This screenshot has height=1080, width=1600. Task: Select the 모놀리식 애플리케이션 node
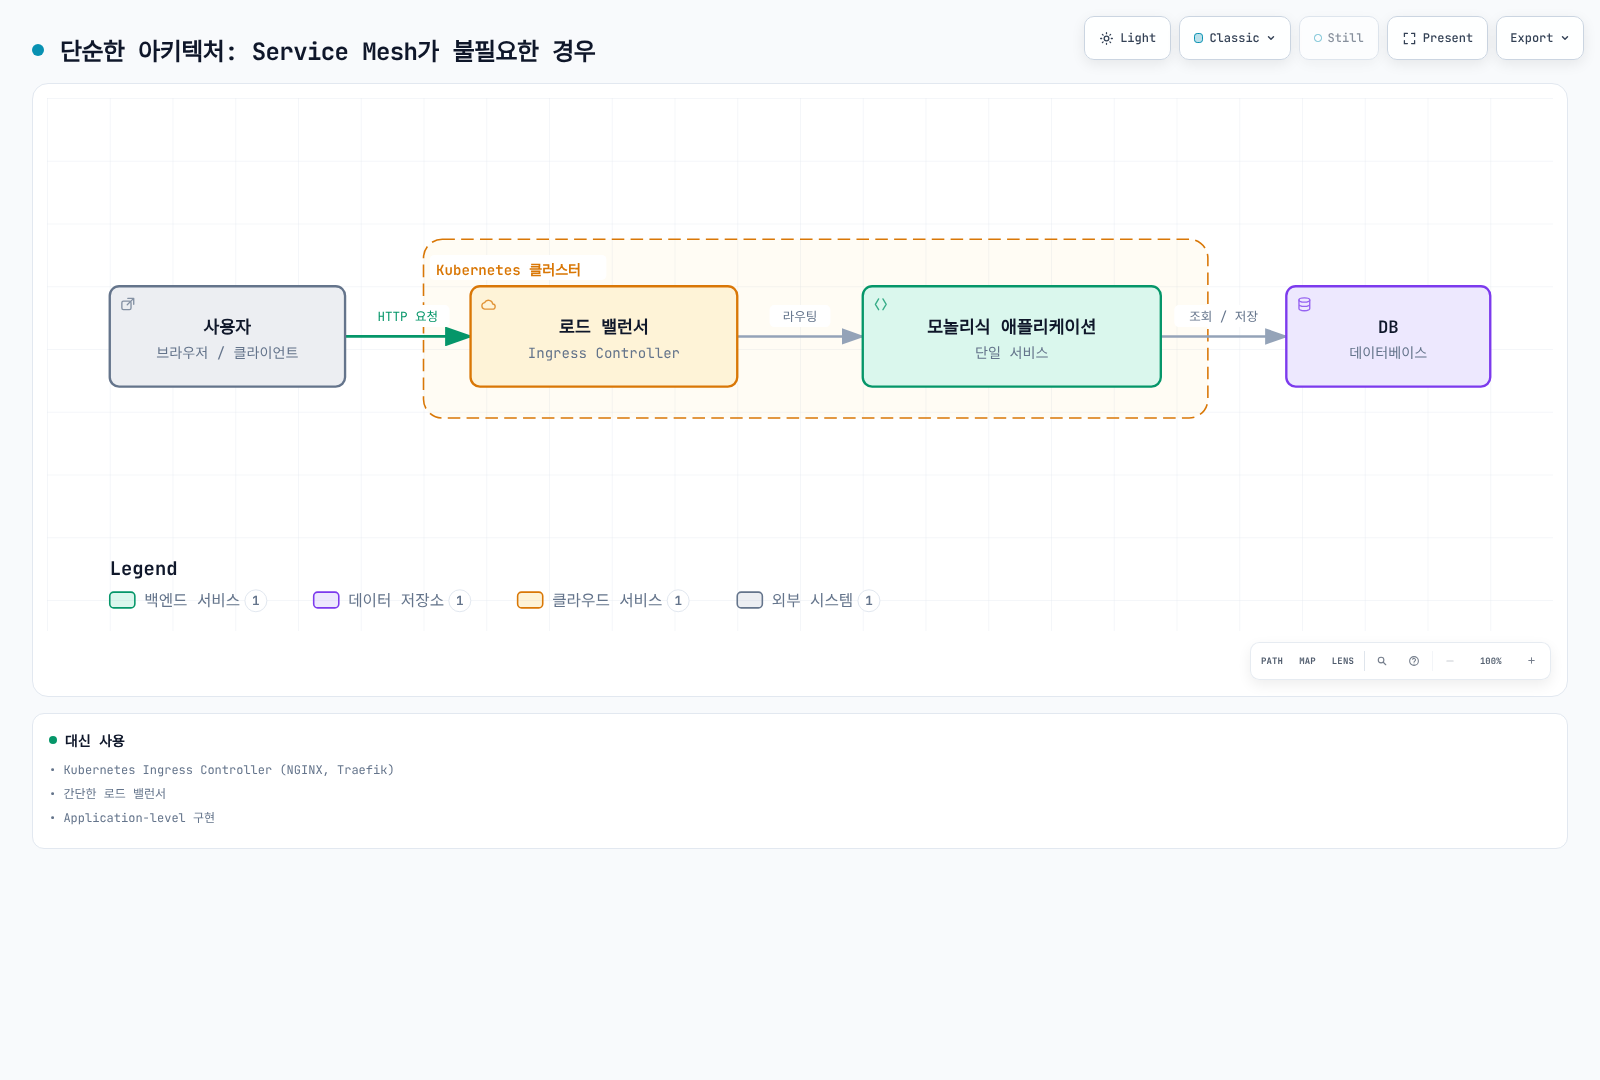(x=1012, y=337)
